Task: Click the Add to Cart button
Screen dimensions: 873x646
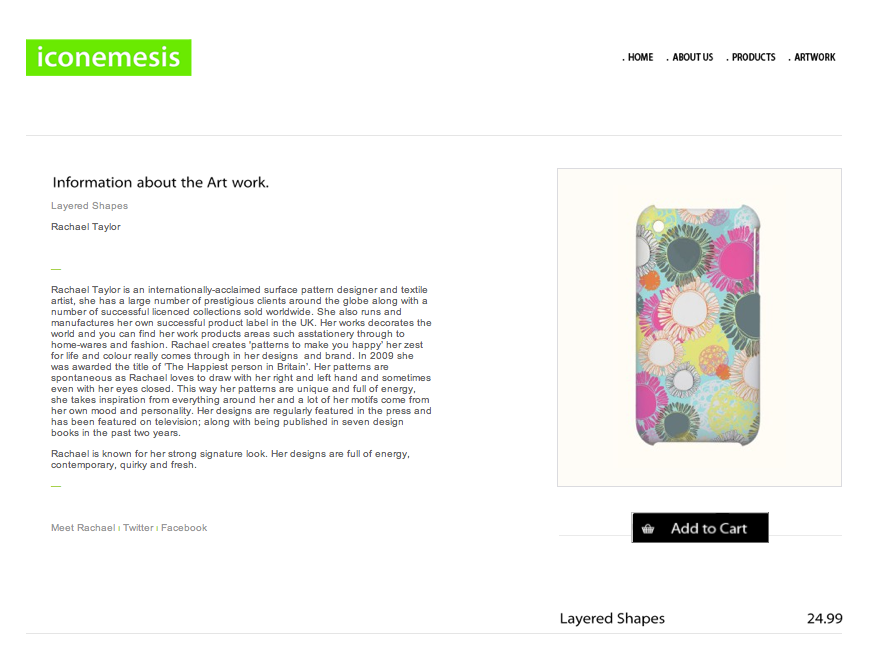Action: (x=700, y=527)
